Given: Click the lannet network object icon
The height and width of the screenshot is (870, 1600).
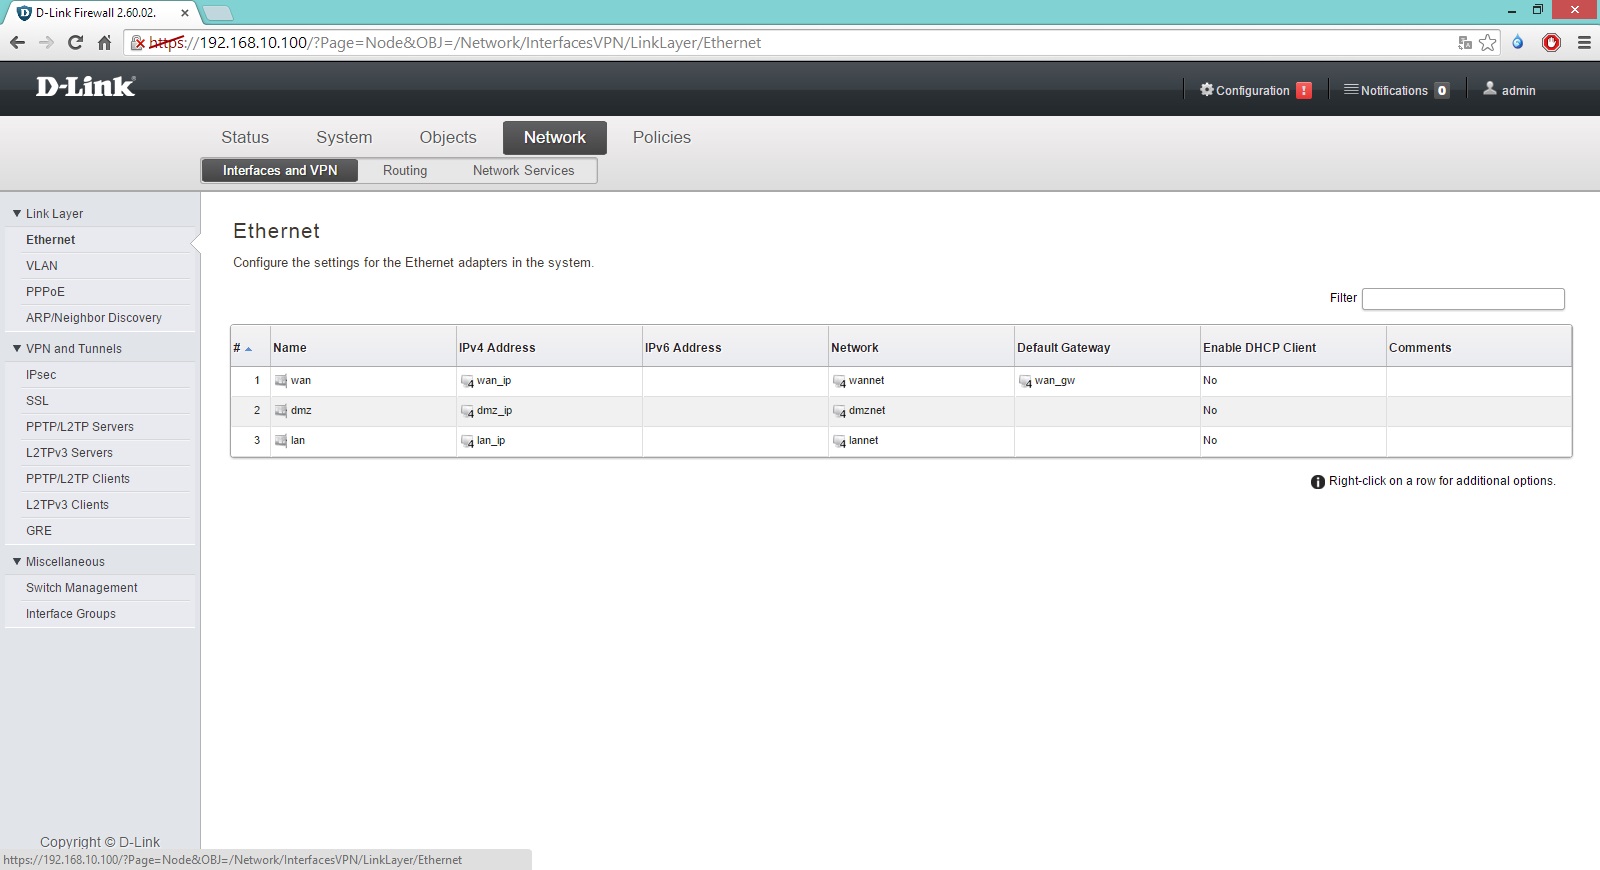Looking at the screenshot, I should tap(839, 441).
